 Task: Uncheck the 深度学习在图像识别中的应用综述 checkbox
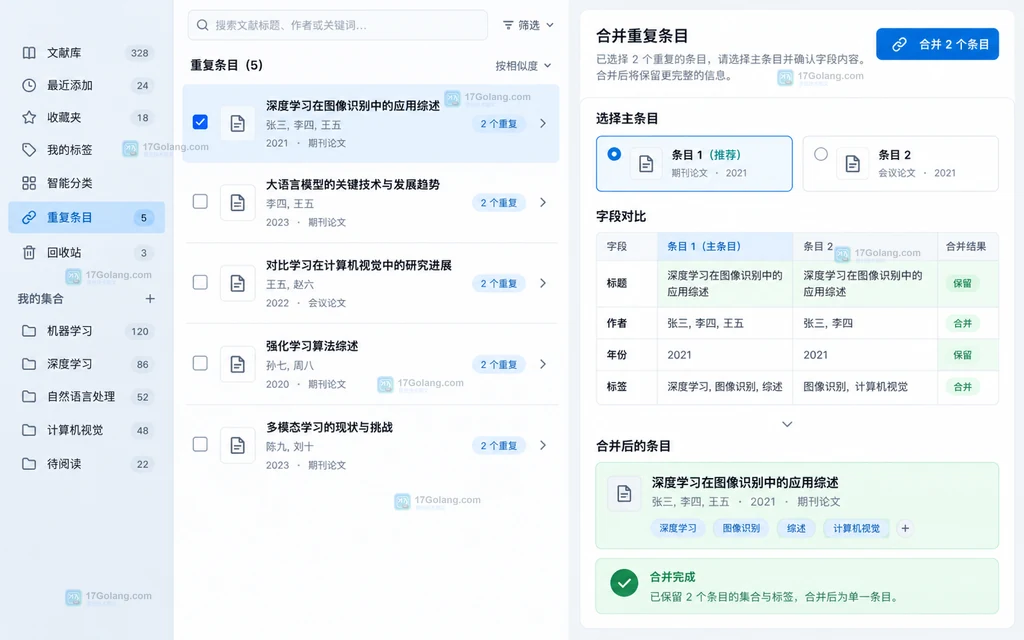(x=200, y=122)
